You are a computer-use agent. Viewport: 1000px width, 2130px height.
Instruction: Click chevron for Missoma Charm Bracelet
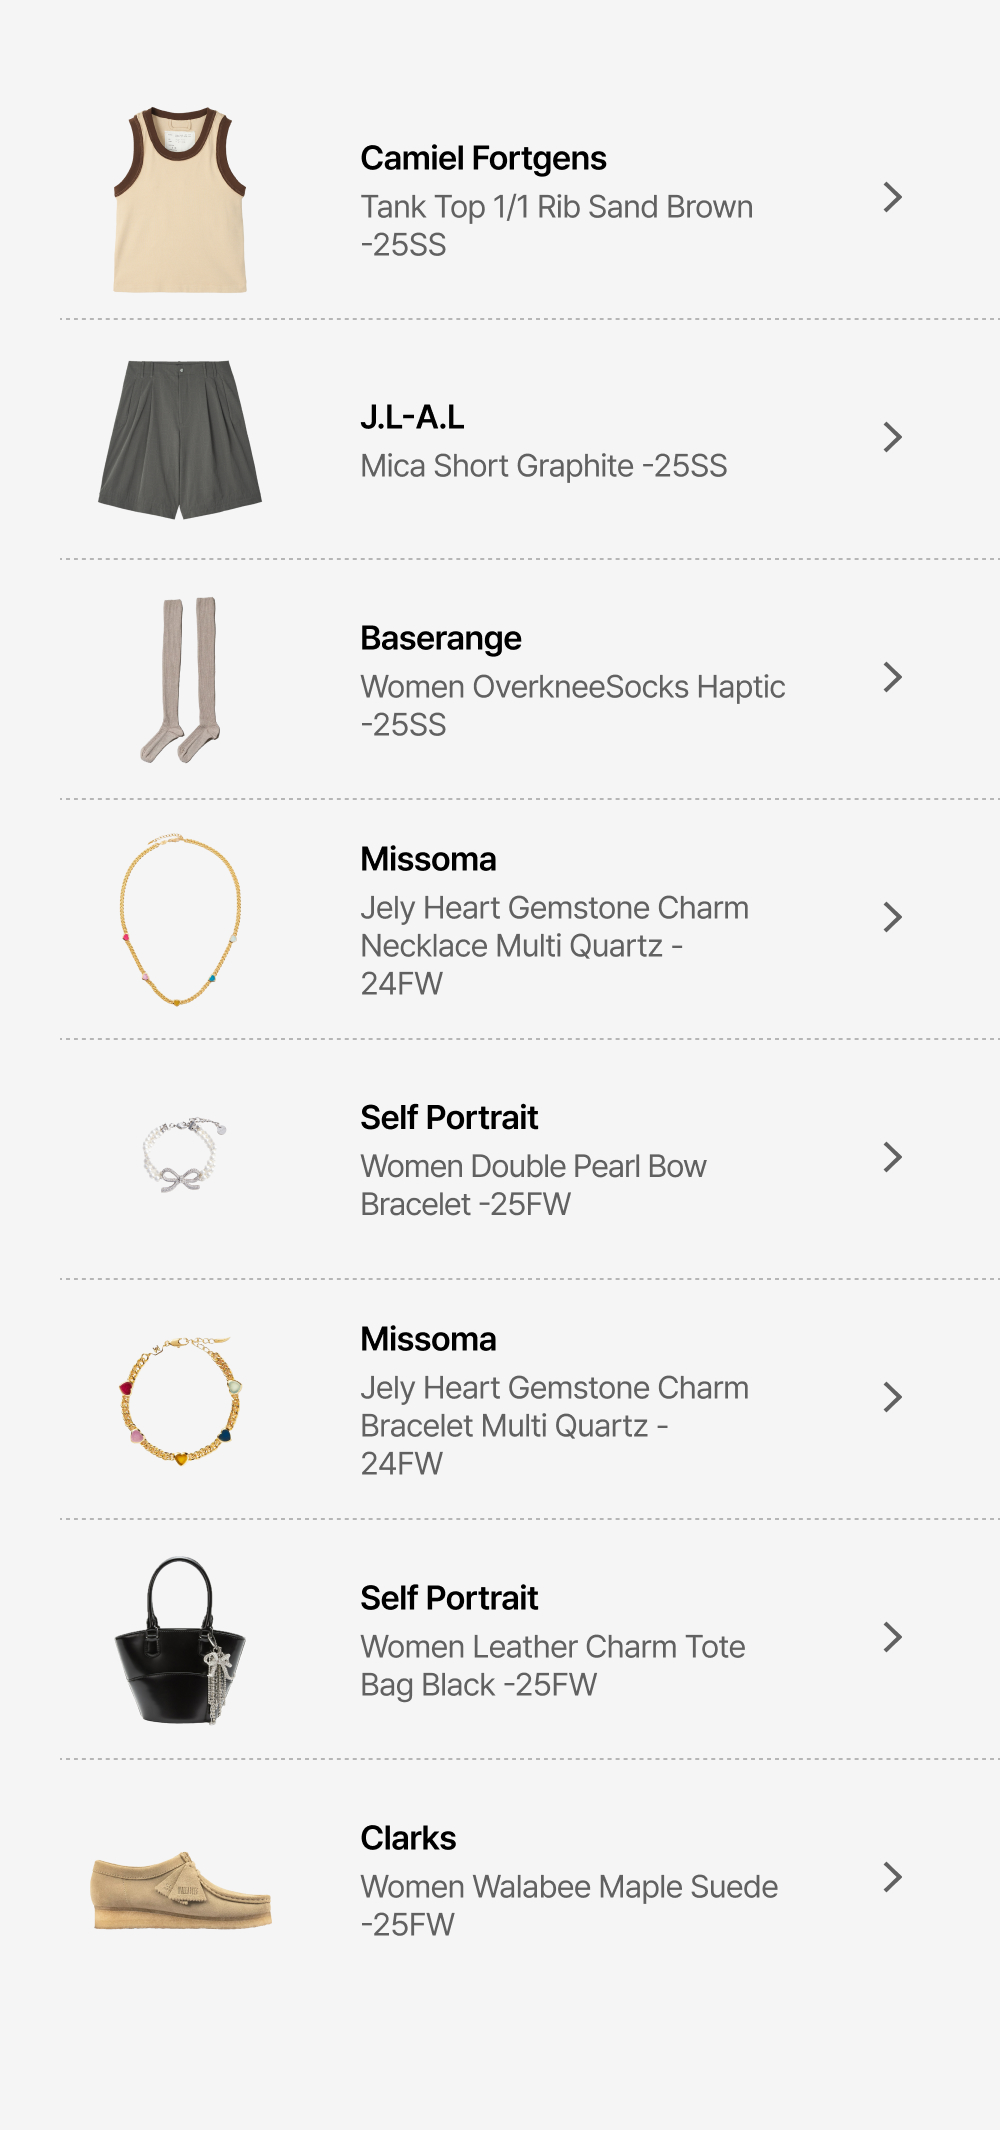tap(893, 1398)
